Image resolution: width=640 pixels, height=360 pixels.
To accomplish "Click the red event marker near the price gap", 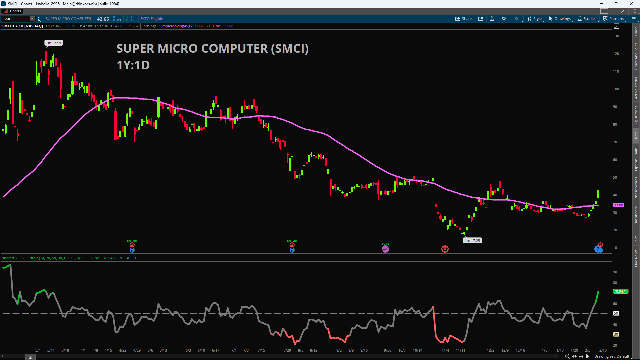I will pyautogui.click(x=445, y=249).
